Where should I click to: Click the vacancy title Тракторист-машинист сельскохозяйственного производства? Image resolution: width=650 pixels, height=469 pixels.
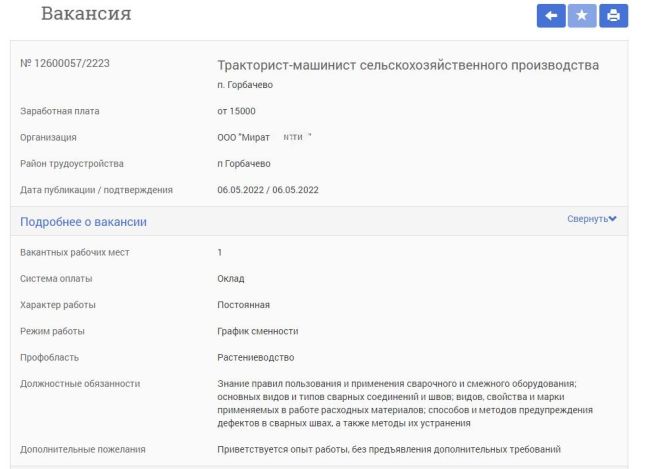[408, 66]
